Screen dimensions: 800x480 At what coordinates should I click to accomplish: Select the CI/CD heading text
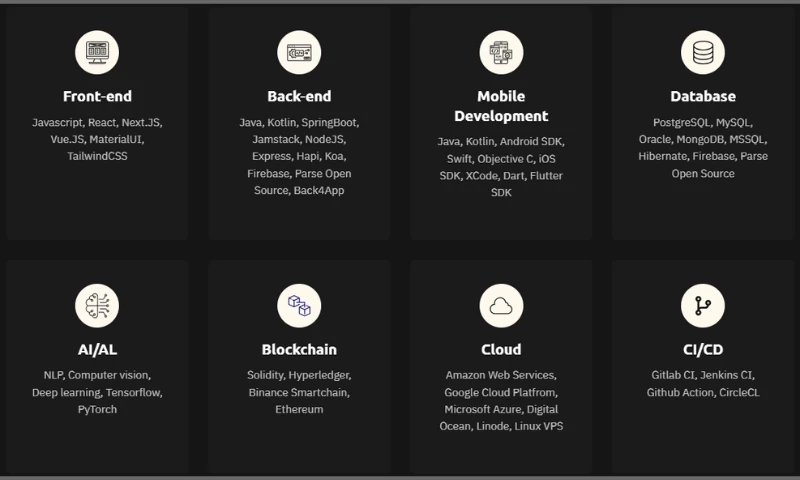click(x=703, y=350)
